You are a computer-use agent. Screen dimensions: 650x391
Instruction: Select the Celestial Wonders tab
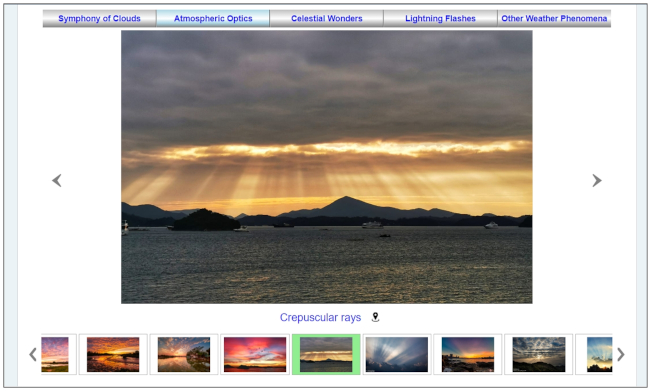(327, 19)
